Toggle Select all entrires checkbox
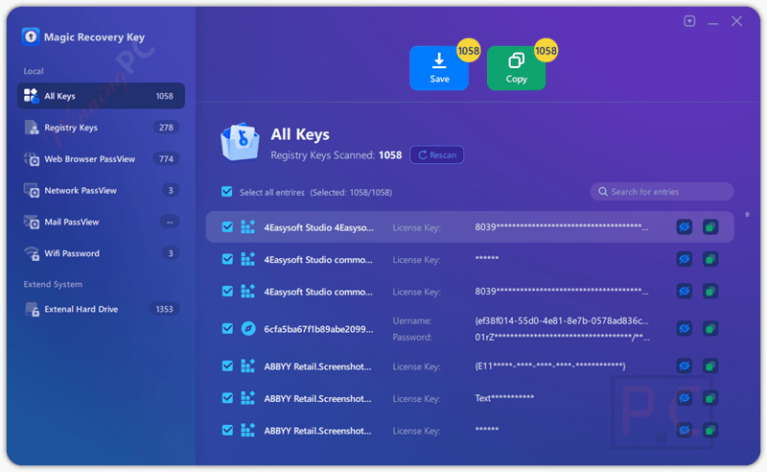The image size is (767, 472). point(227,192)
